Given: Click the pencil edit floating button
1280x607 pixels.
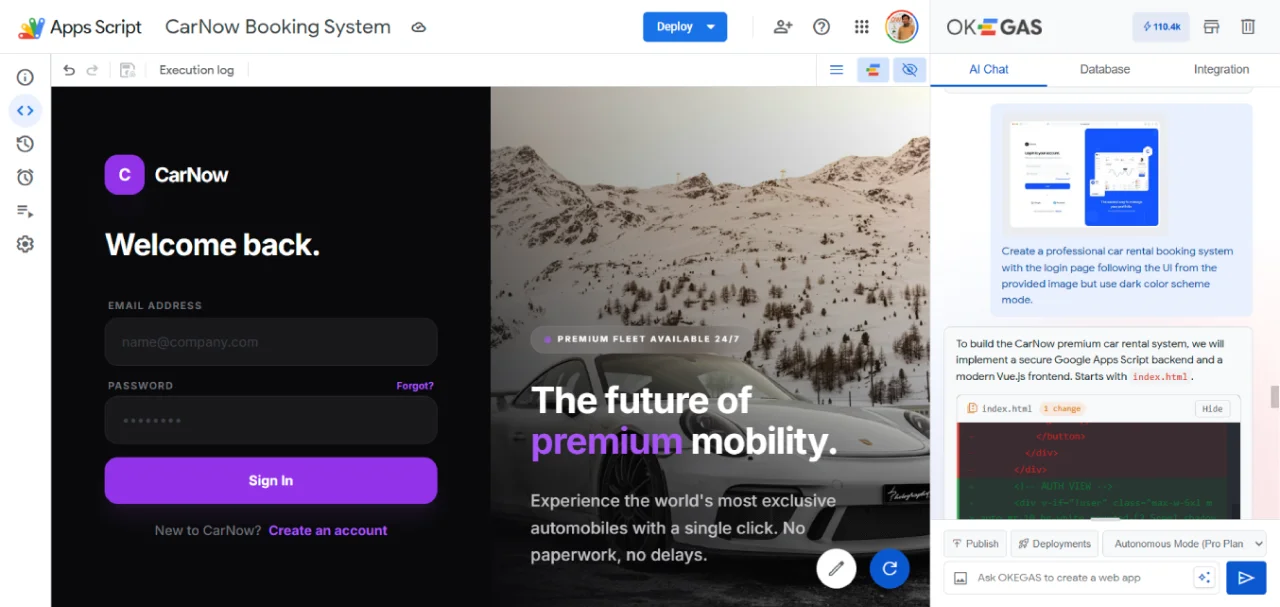Looking at the screenshot, I should click(836, 569).
